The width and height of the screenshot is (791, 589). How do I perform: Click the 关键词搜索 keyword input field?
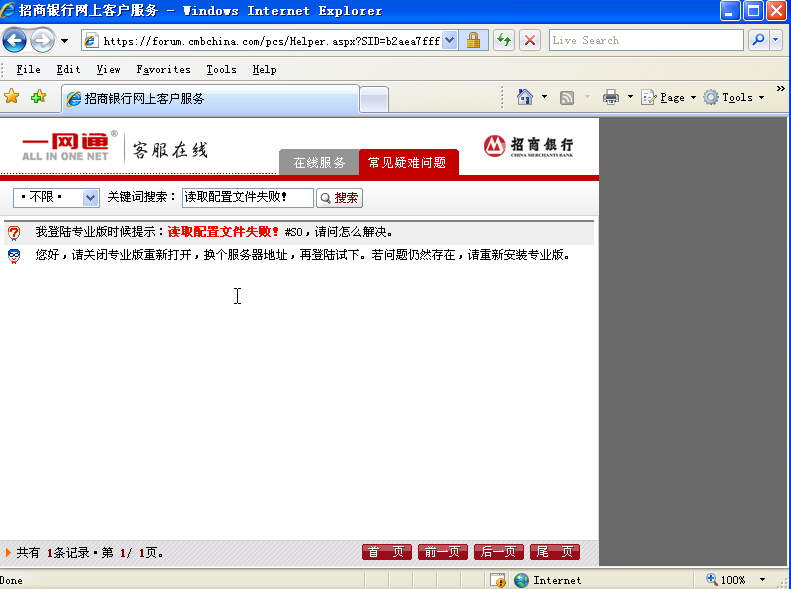tap(248, 197)
